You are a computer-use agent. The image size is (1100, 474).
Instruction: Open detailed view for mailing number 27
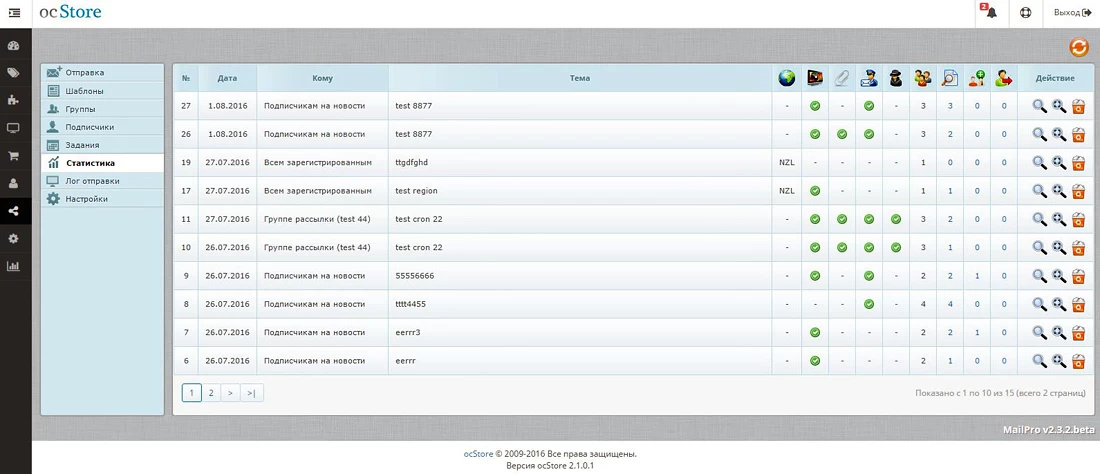pos(1059,106)
